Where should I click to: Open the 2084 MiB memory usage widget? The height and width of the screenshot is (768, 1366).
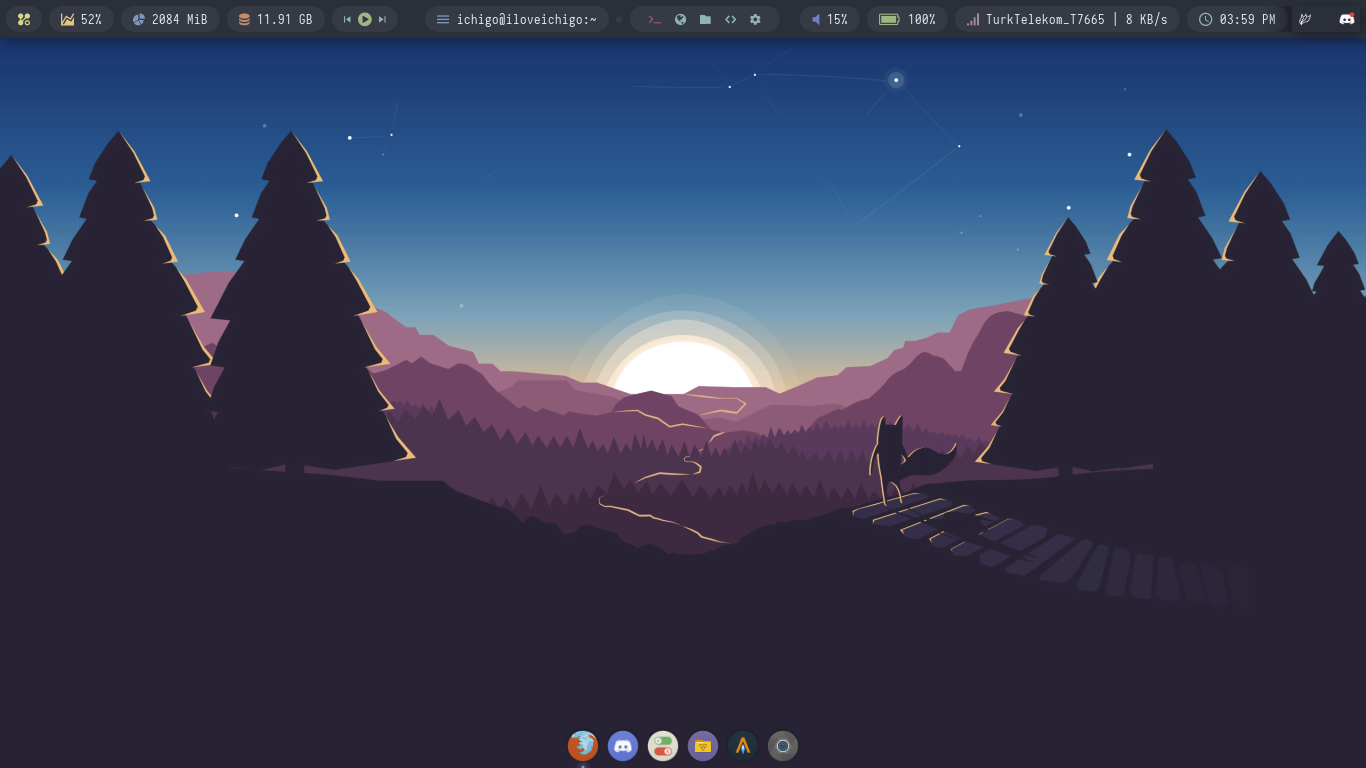pyautogui.click(x=170, y=19)
